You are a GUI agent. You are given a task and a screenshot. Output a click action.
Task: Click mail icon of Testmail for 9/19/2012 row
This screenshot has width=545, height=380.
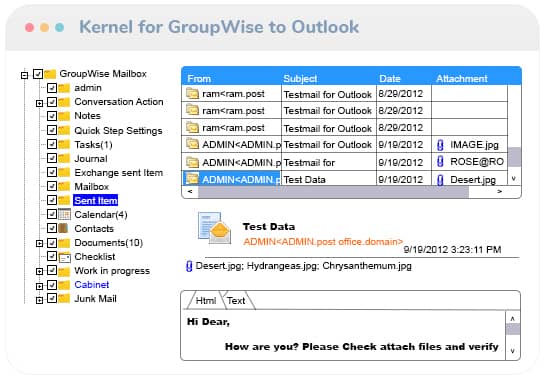click(192, 162)
